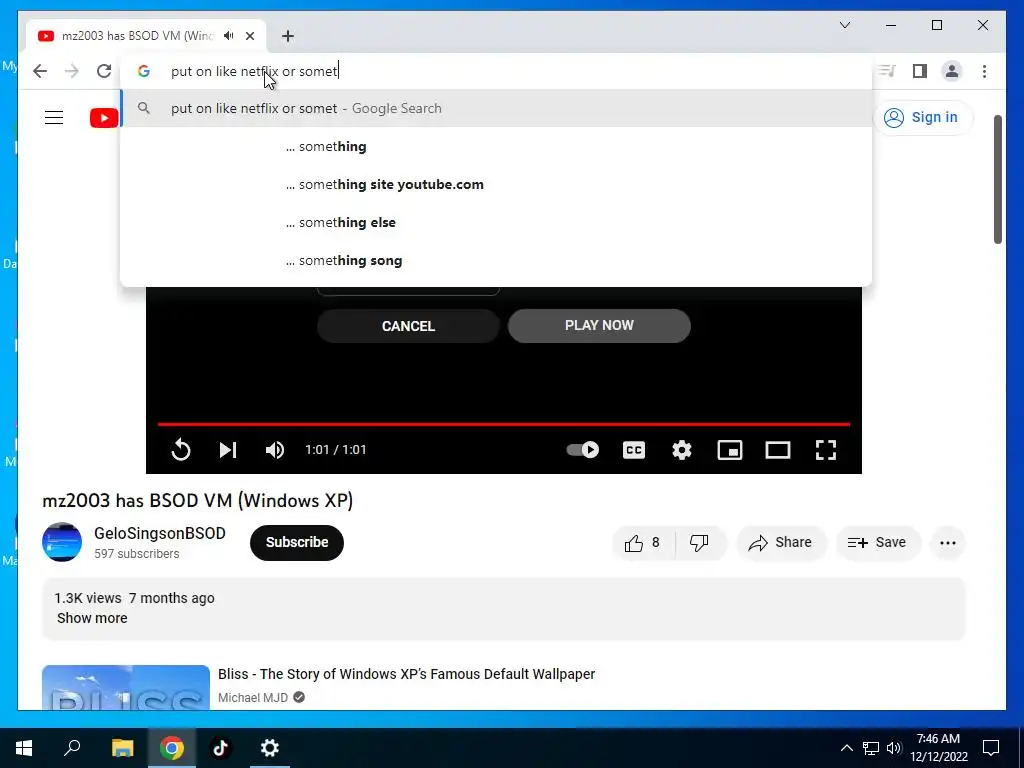Expand the description with Show more
This screenshot has width=1024, height=768.
coord(92,618)
